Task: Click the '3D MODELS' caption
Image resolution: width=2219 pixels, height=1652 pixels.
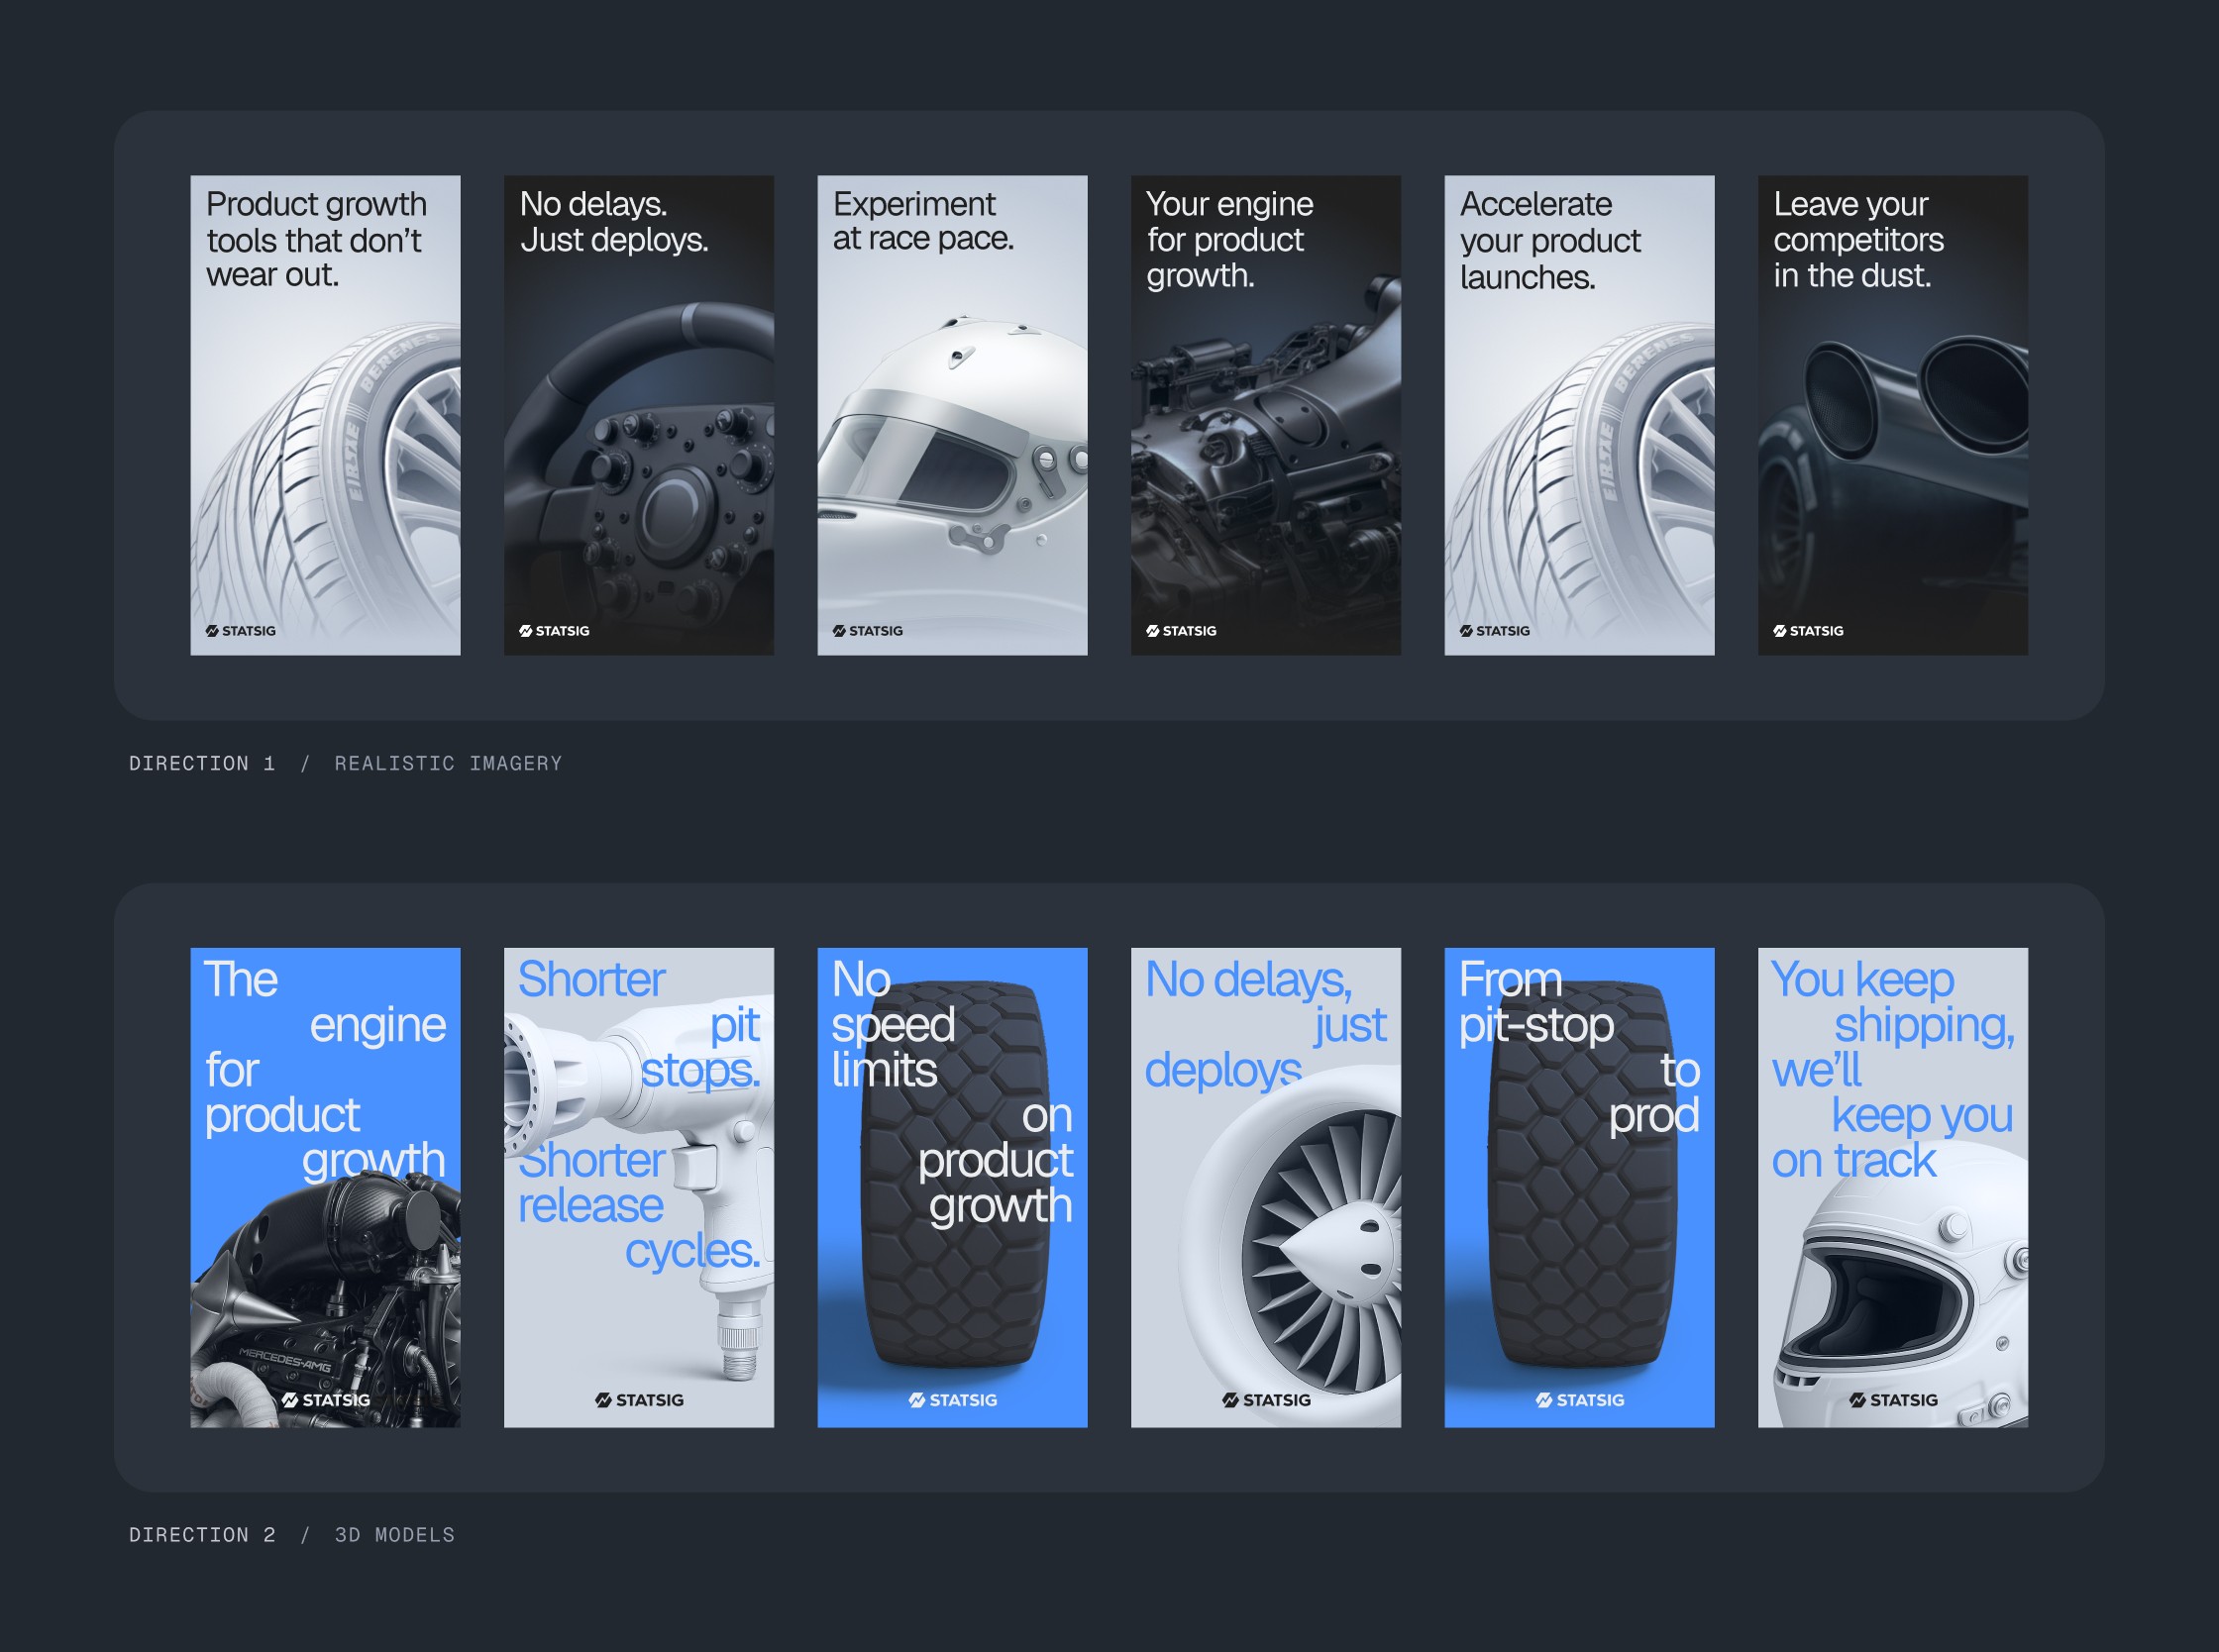Action: coord(394,1535)
